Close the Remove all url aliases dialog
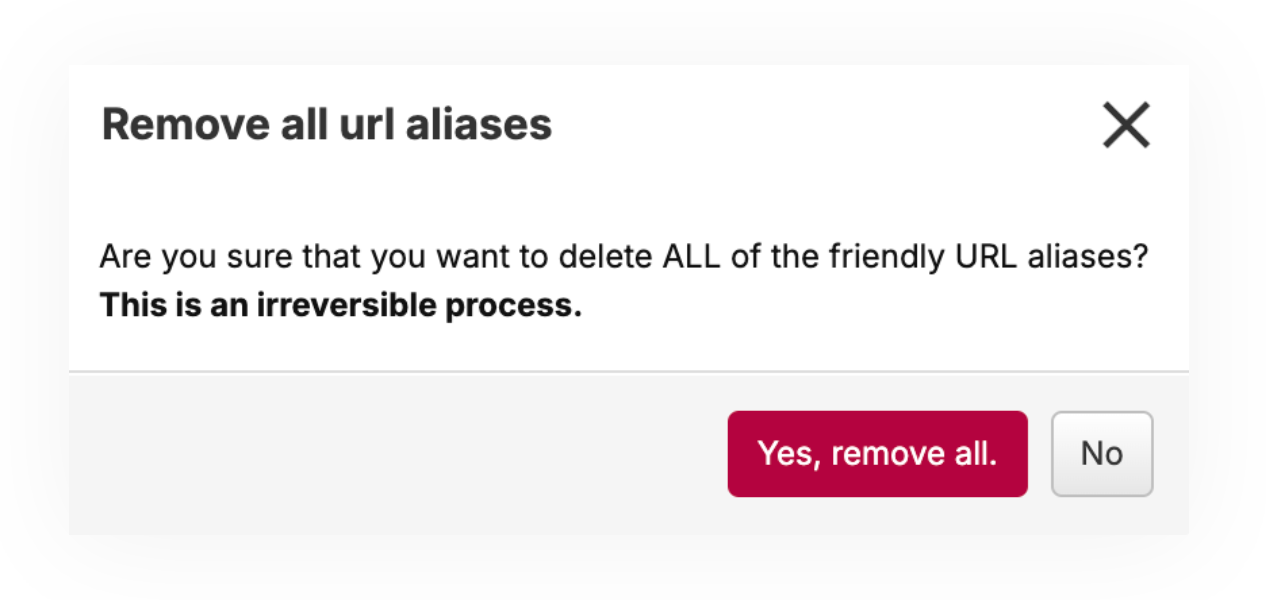The height and width of the screenshot is (600, 1266). pos(1126,126)
